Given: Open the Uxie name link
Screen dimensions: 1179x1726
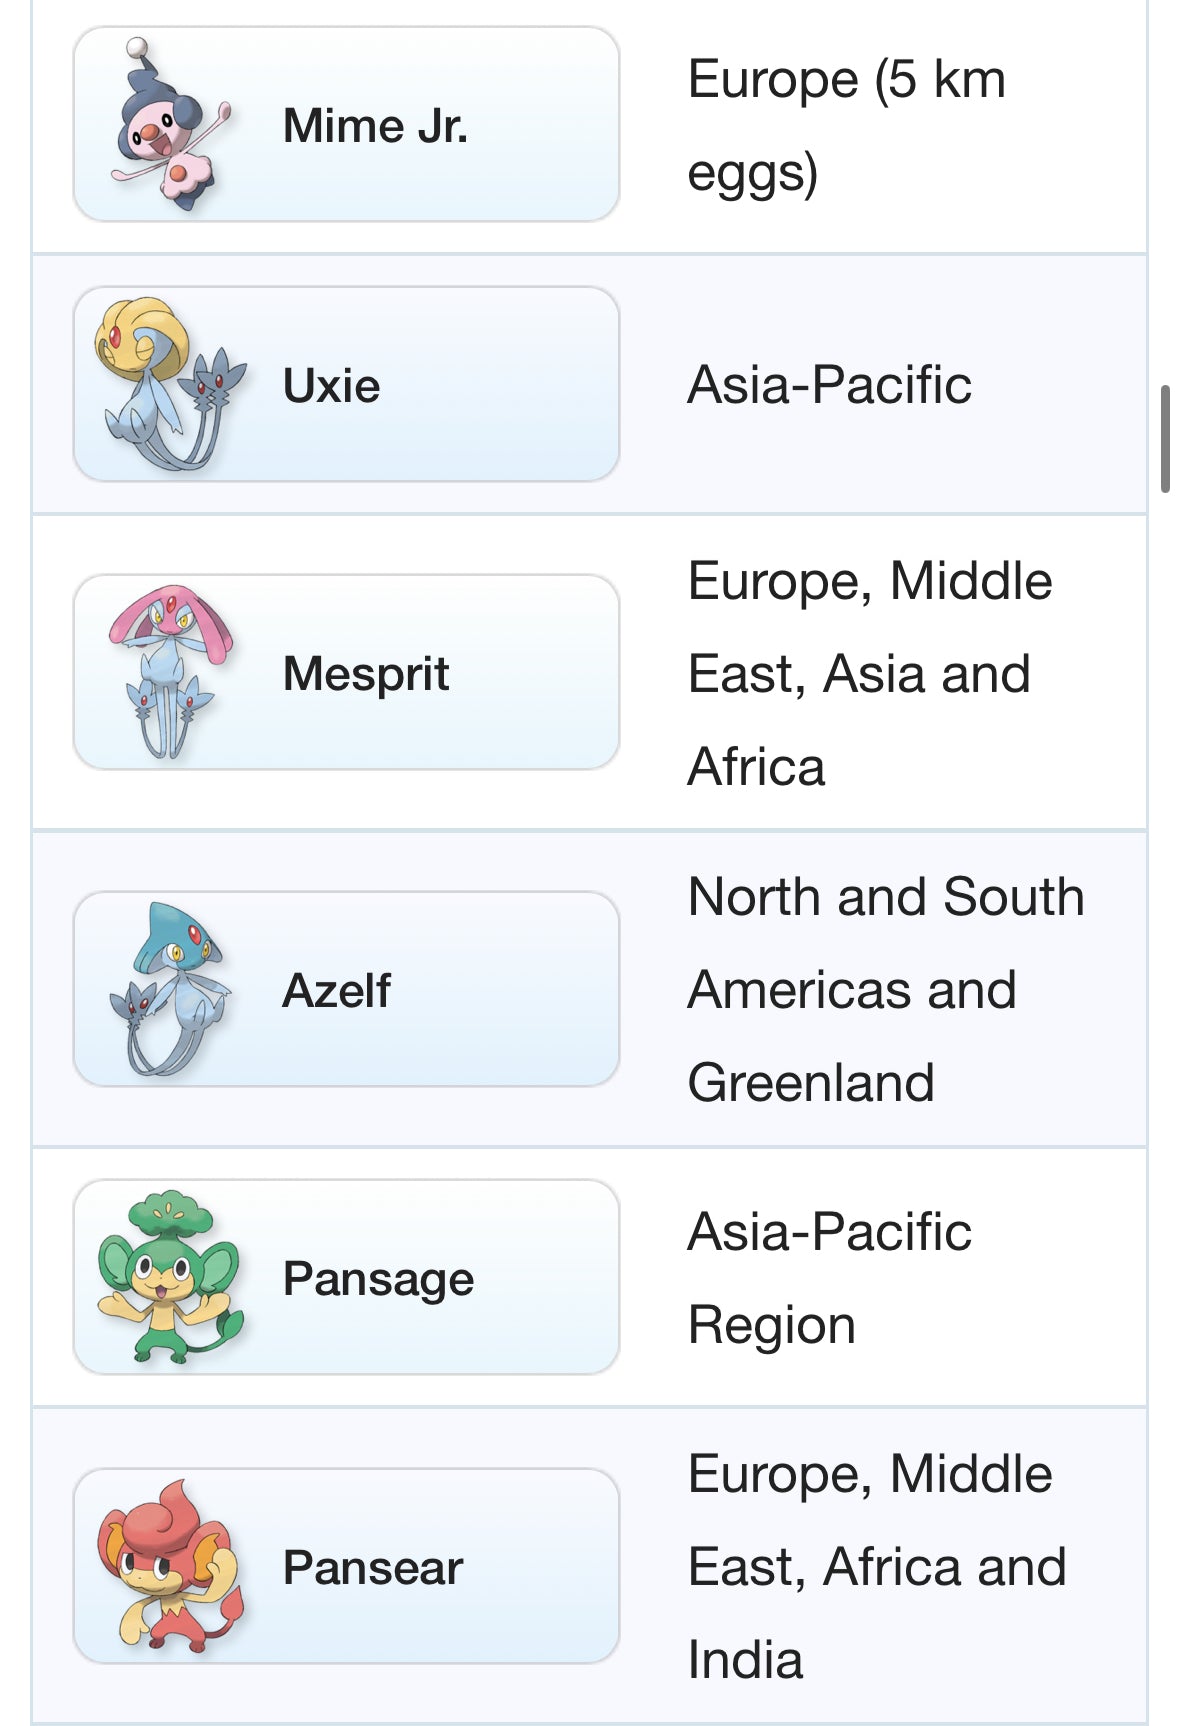Looking at the screenshot, I should (x=331, y=386).
